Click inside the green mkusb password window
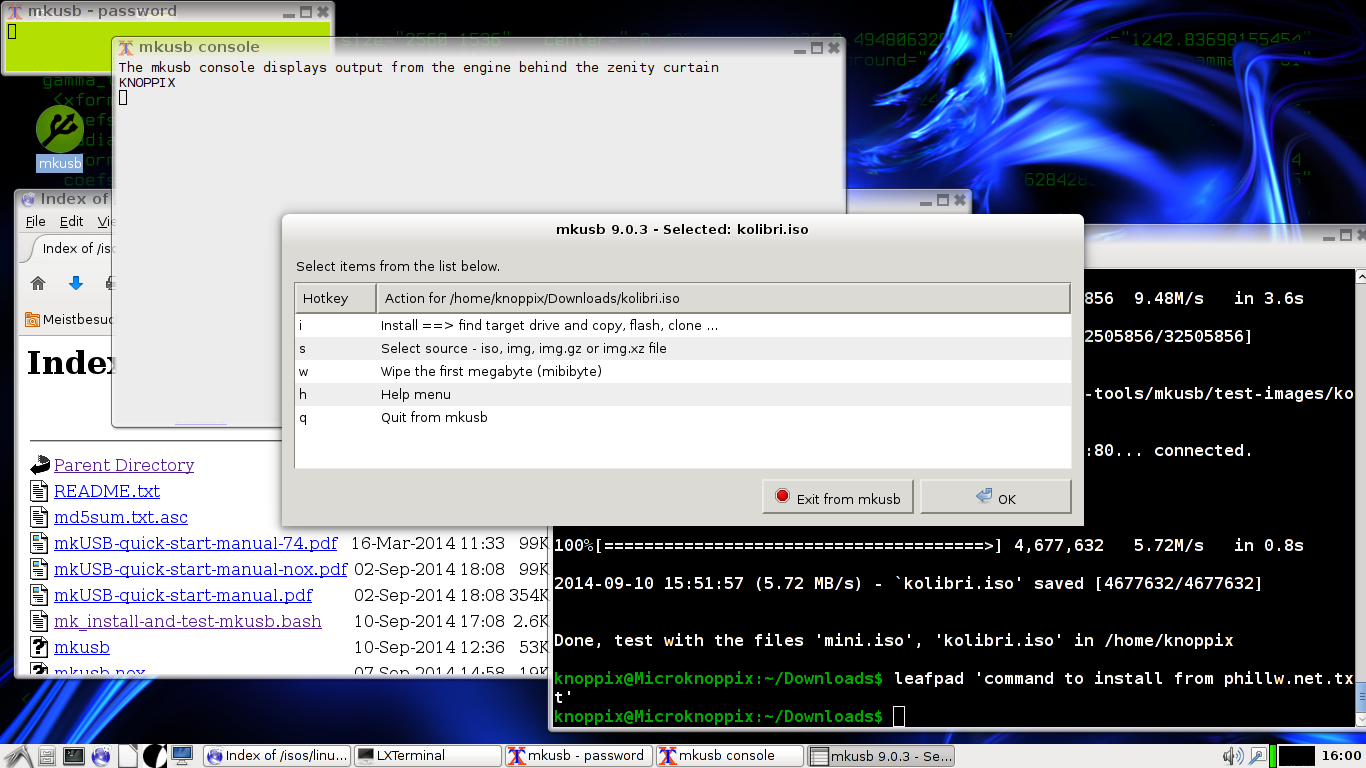Screen dimensions: 1366x768 [x=168, y=46]
